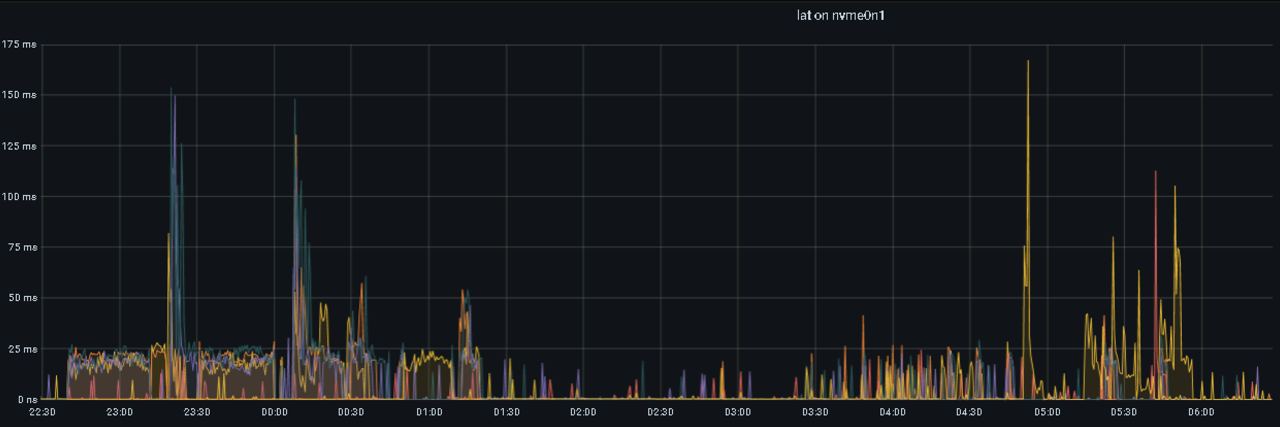
Task: Click the 01:30 time axis label
Action: [x=506, y=412]
